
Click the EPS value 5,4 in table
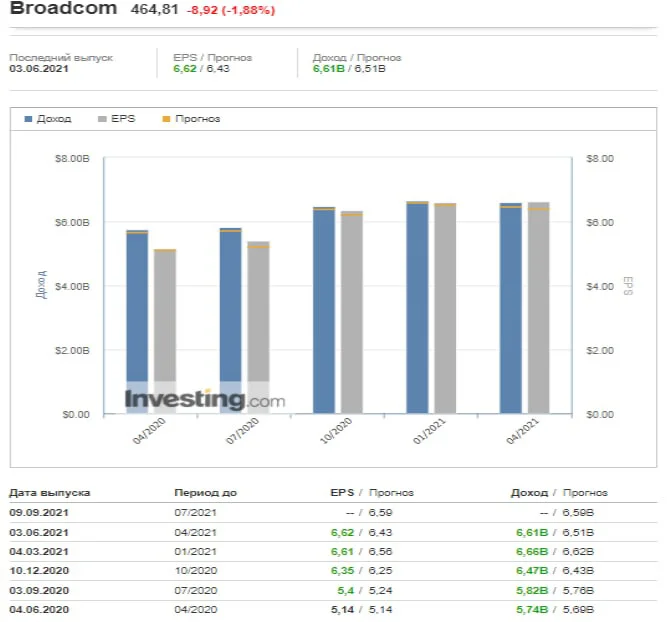(x=345, y=591)
